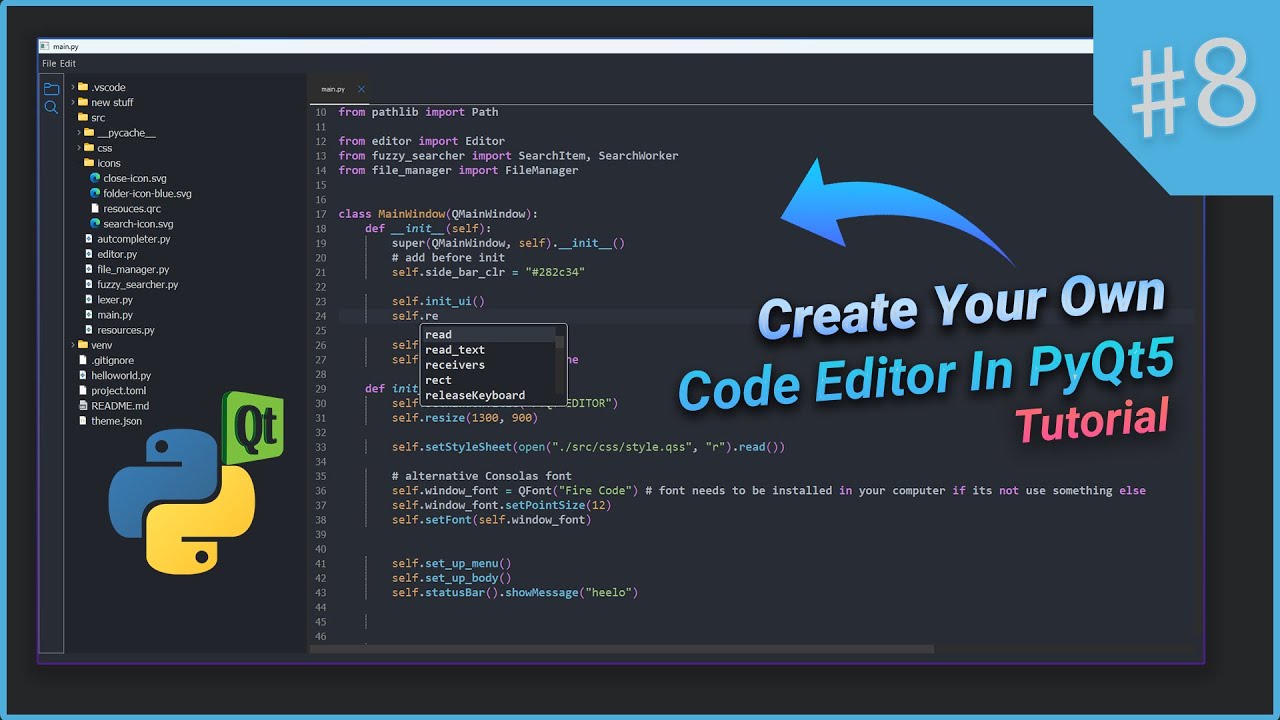Click the folder-icon-blue.svg file icon

coord(95,193)
